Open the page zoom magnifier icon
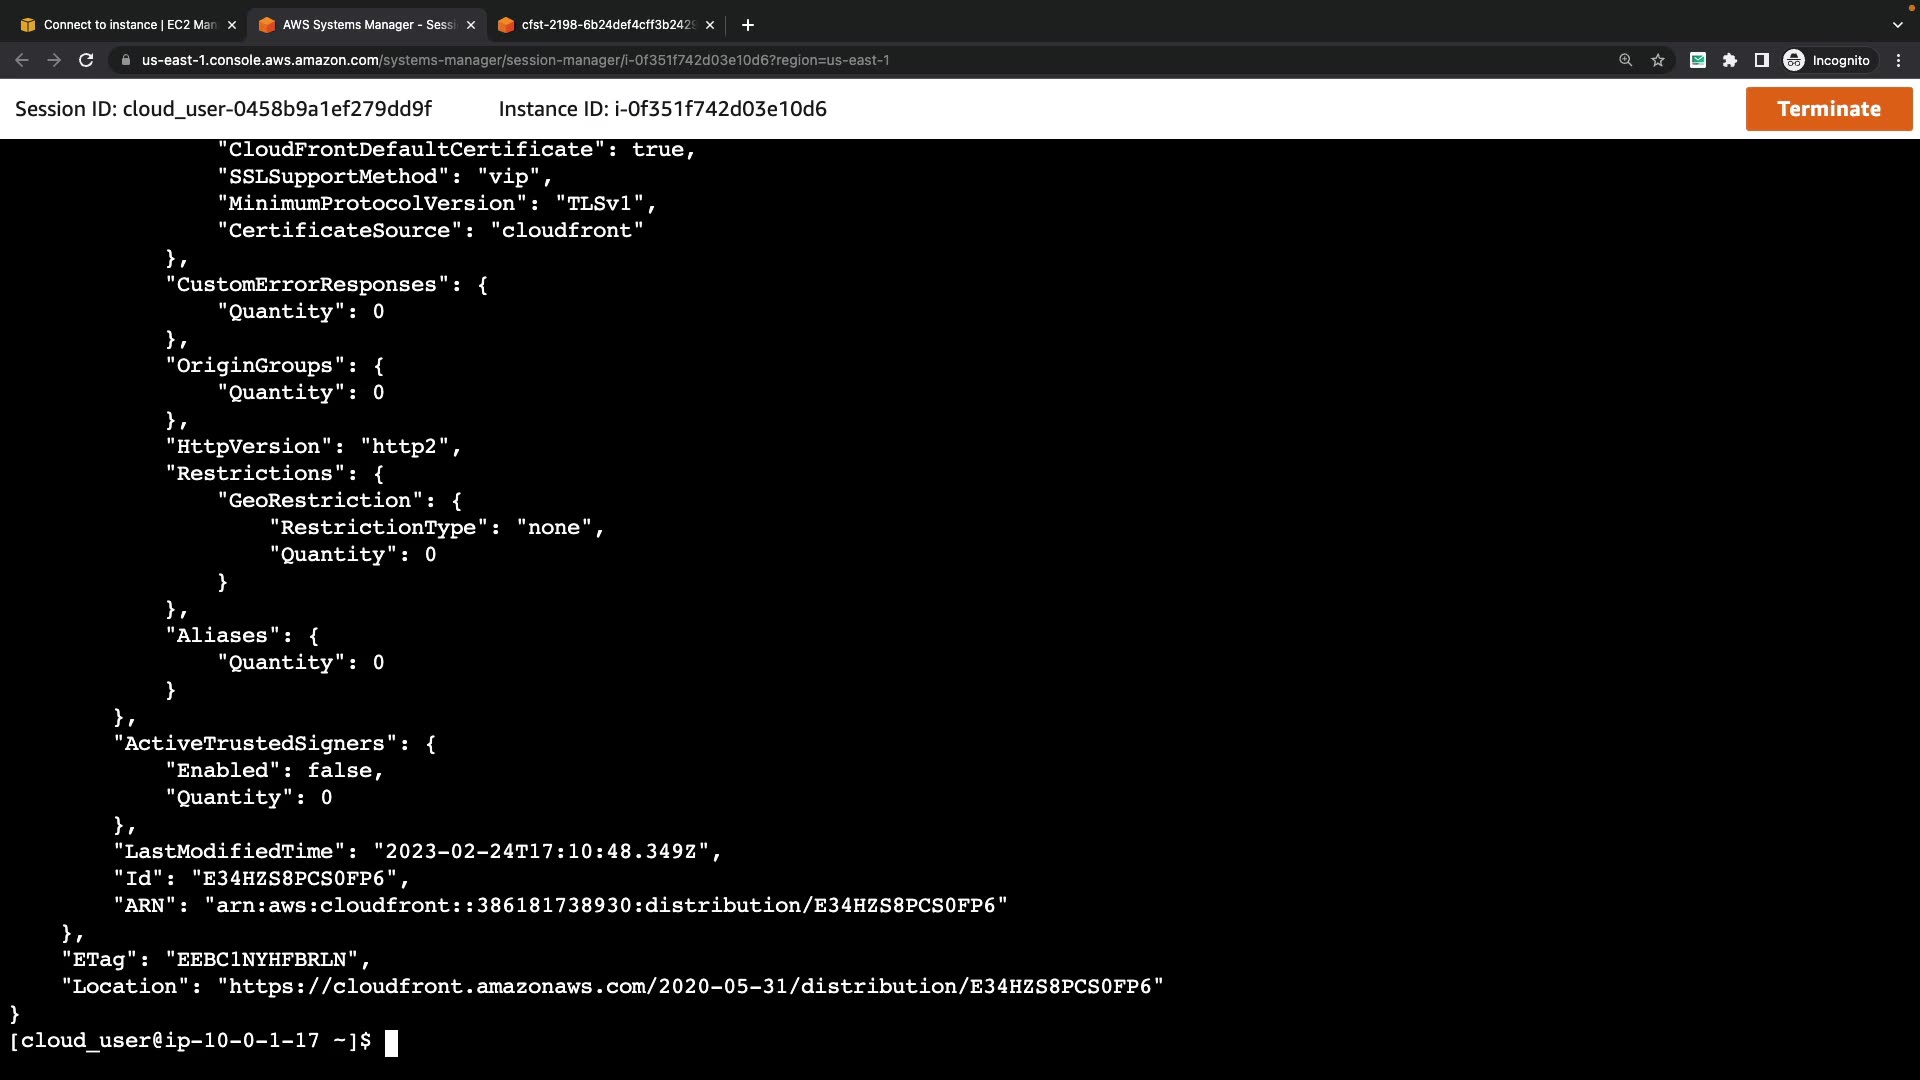This screenshot has height=1080, width=1920. pyautogui.click(x=1626, y=60)
